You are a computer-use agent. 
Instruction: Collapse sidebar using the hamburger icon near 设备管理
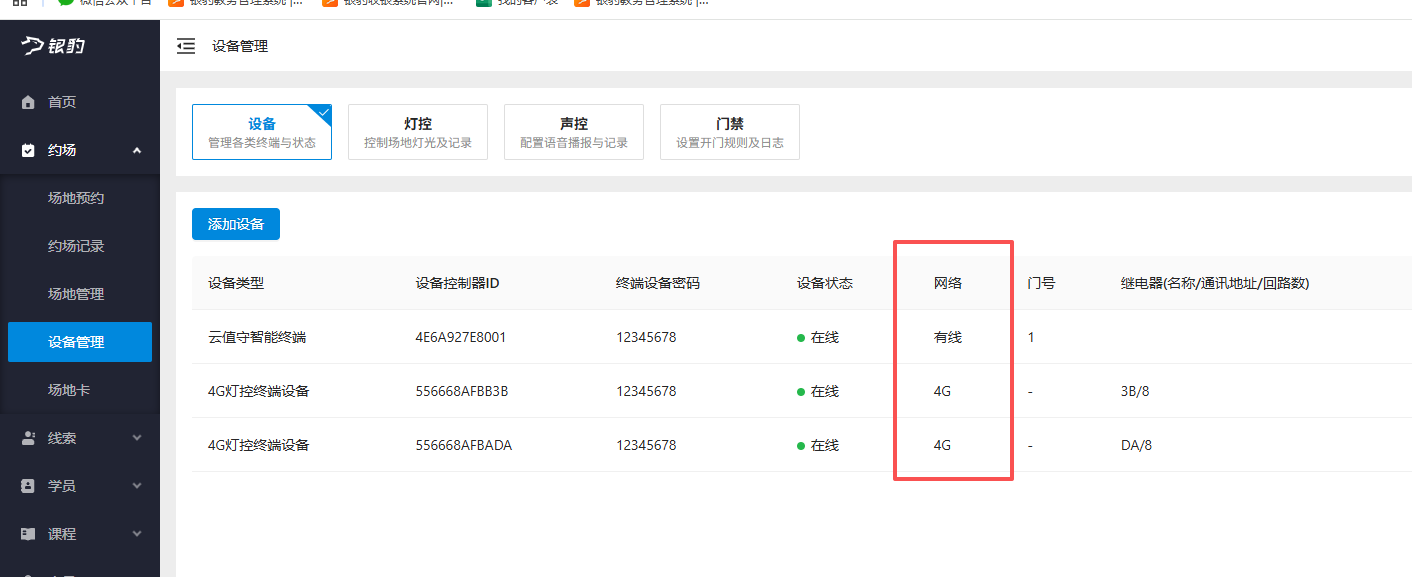(x=186, y=45)
